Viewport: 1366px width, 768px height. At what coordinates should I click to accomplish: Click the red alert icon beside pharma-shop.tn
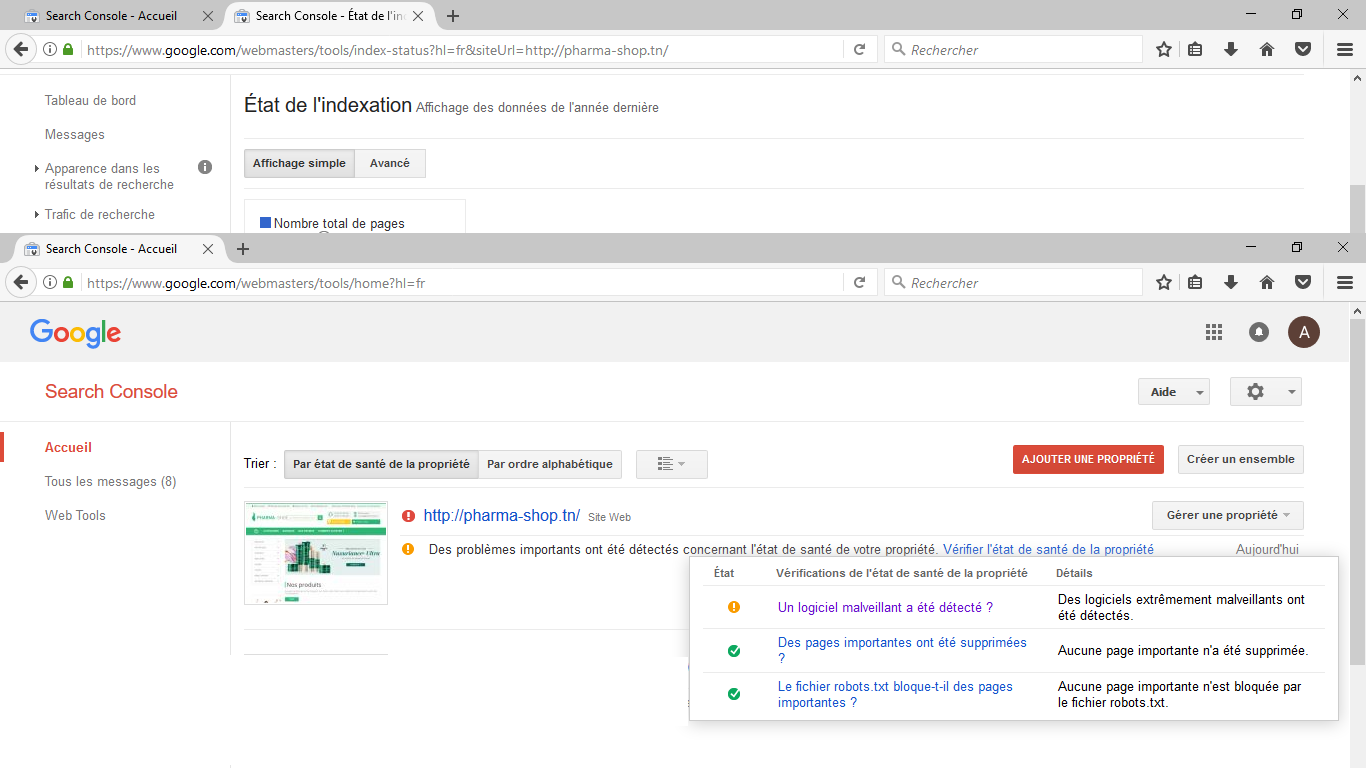[x=408, y=516]
